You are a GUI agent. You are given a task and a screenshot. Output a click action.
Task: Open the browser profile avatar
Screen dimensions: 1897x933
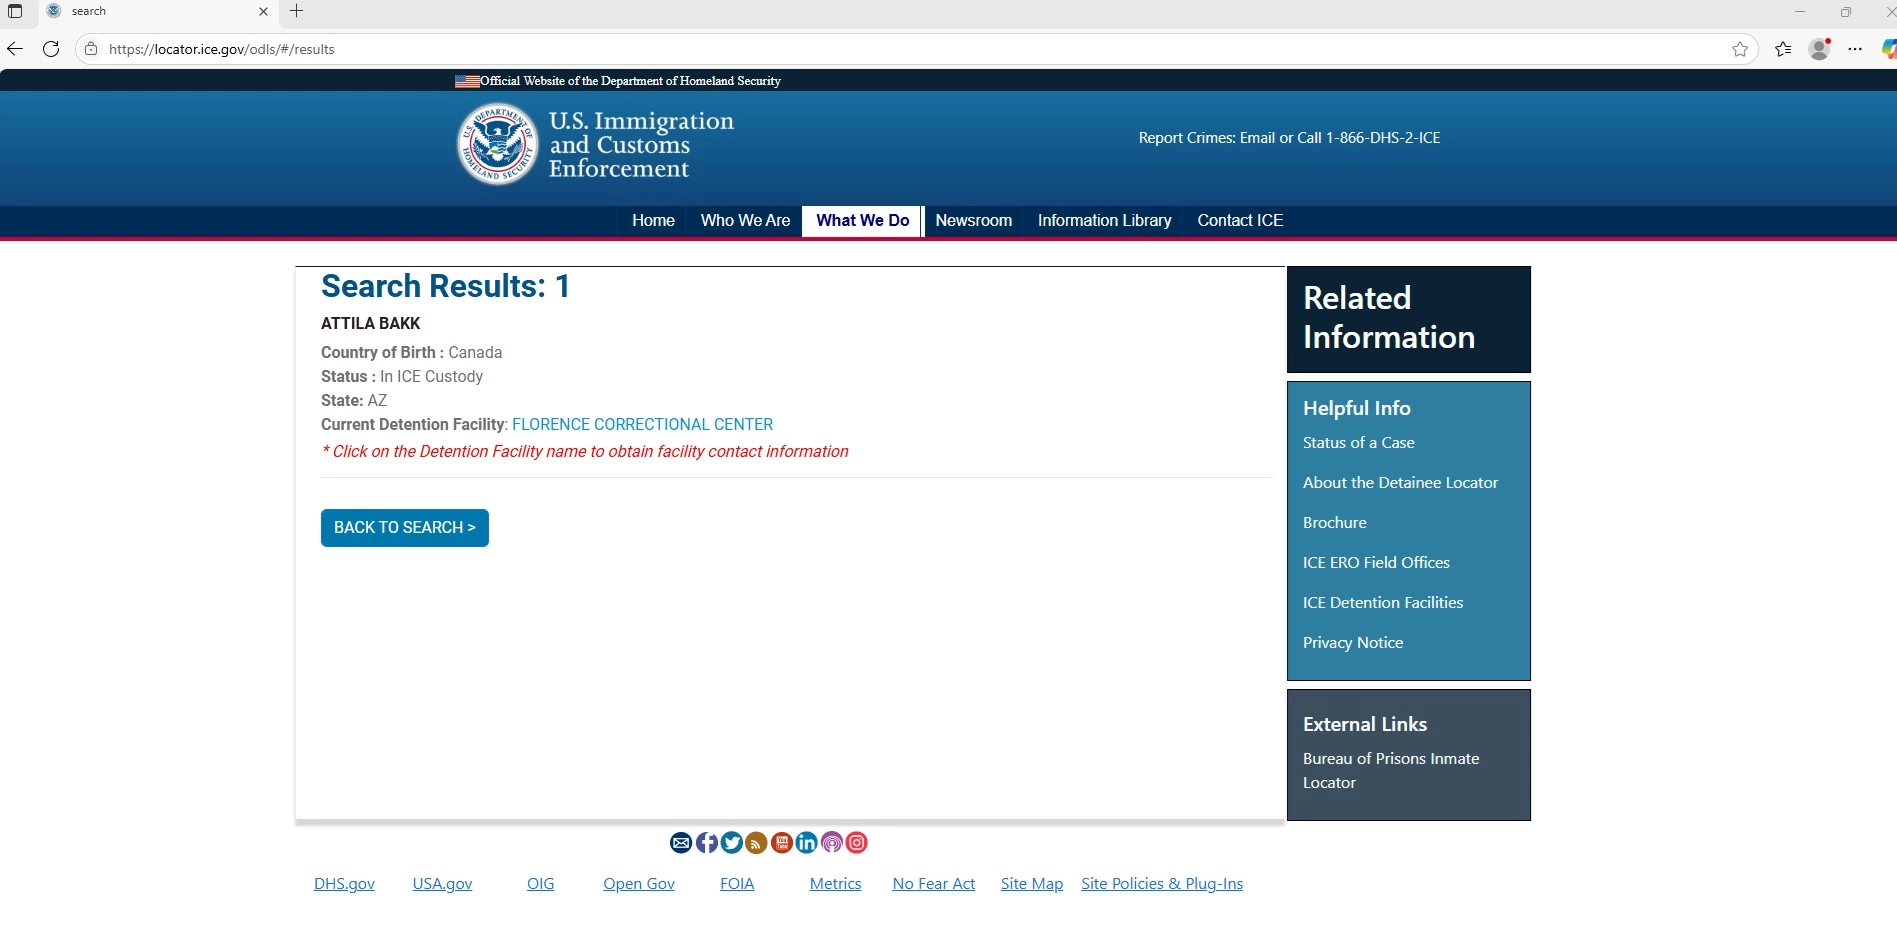click(1820, 49)
